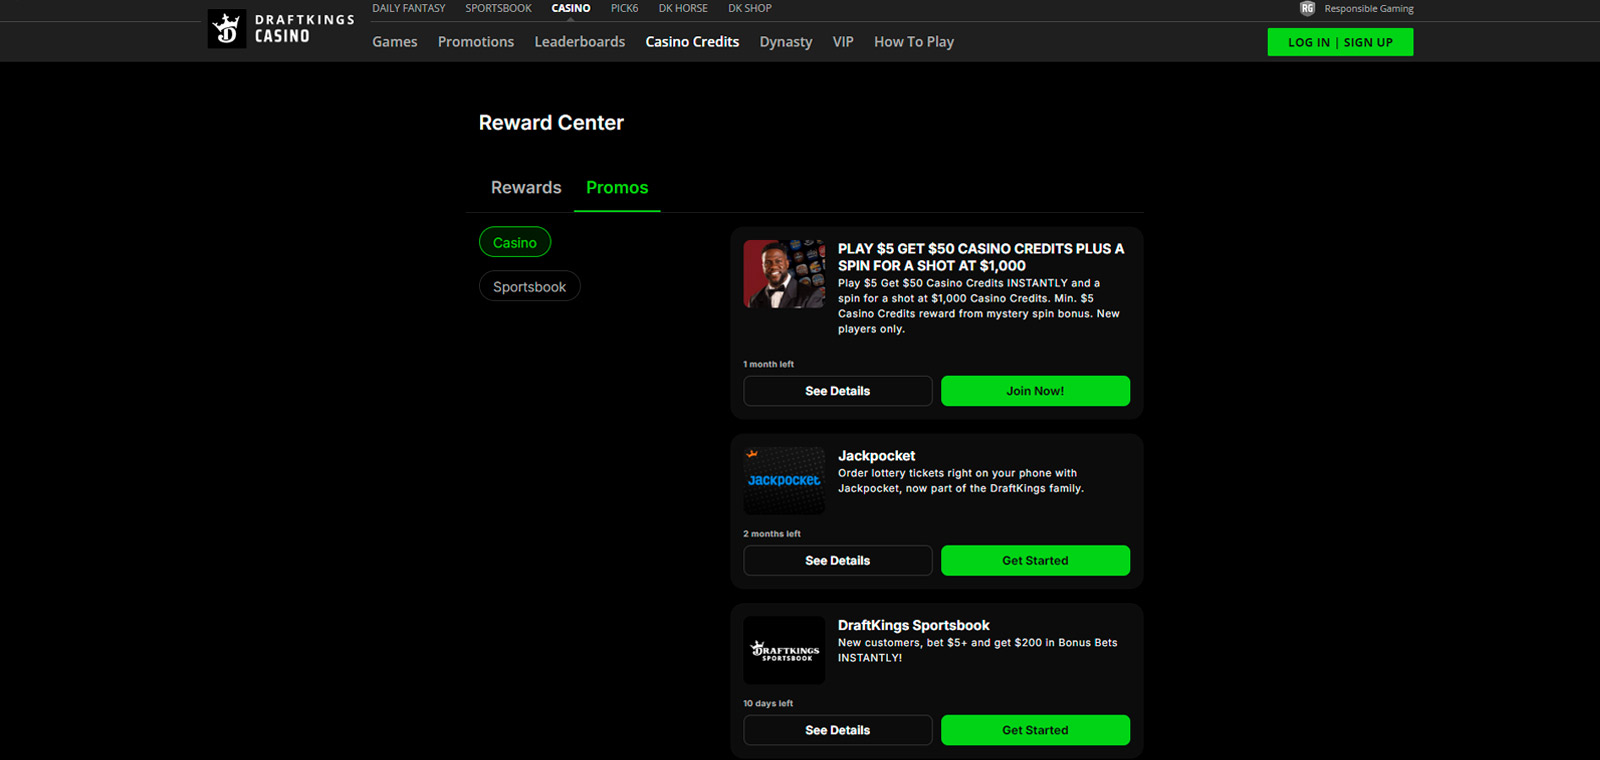Open the Jackpocket logo thumbnail

pyautogui.click(x=784, y=481)
